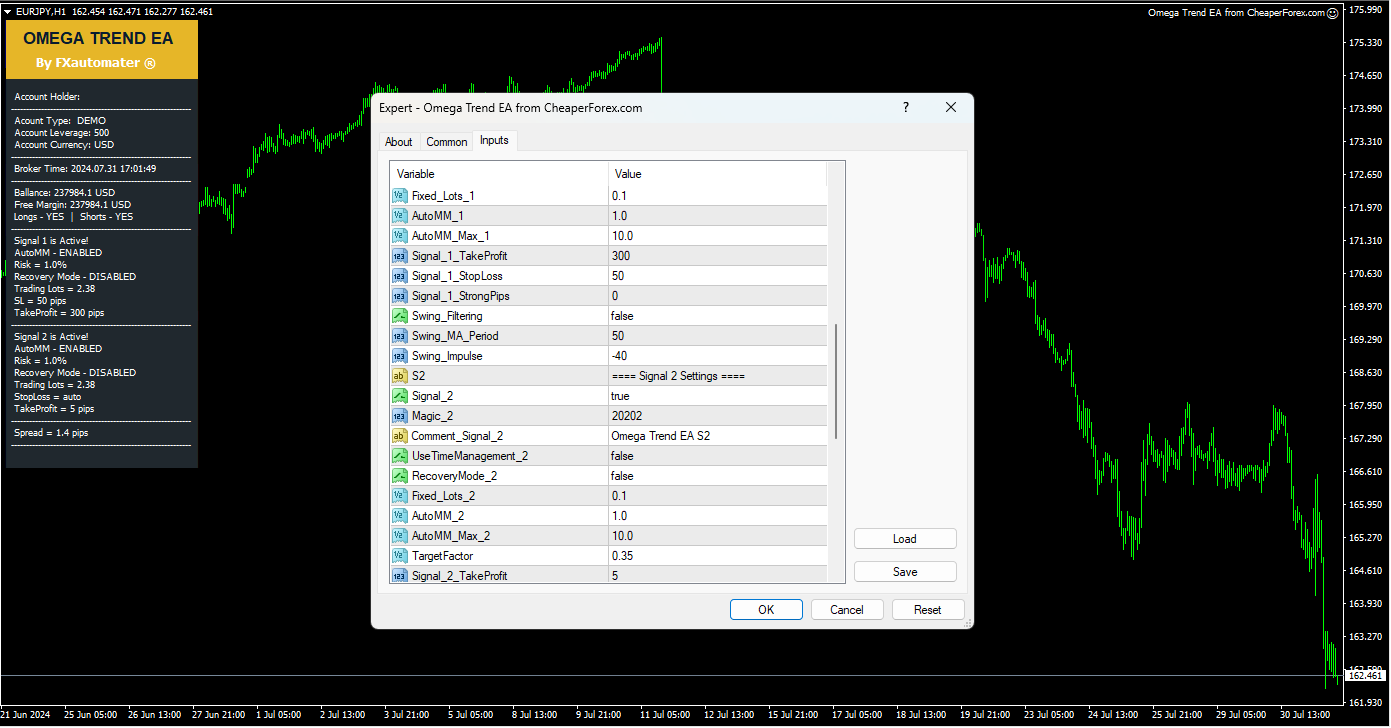Click the AutoMM_1 row icon
The width and height of the screenshot is (1391, 728).
pos(399,216)
